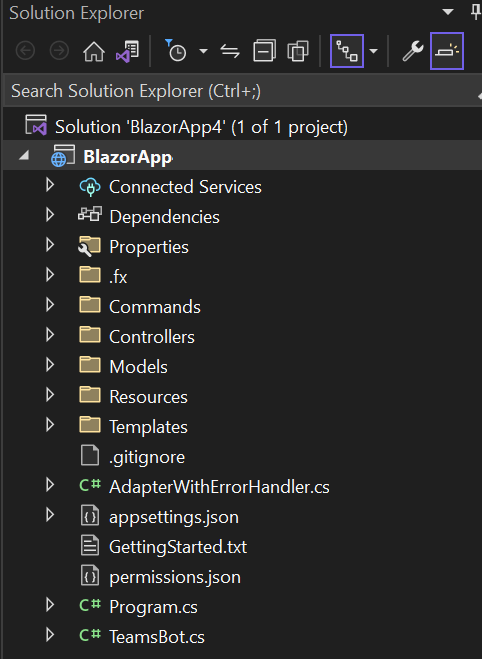Toggle Preview Selected Items button

tap(447, 51)
